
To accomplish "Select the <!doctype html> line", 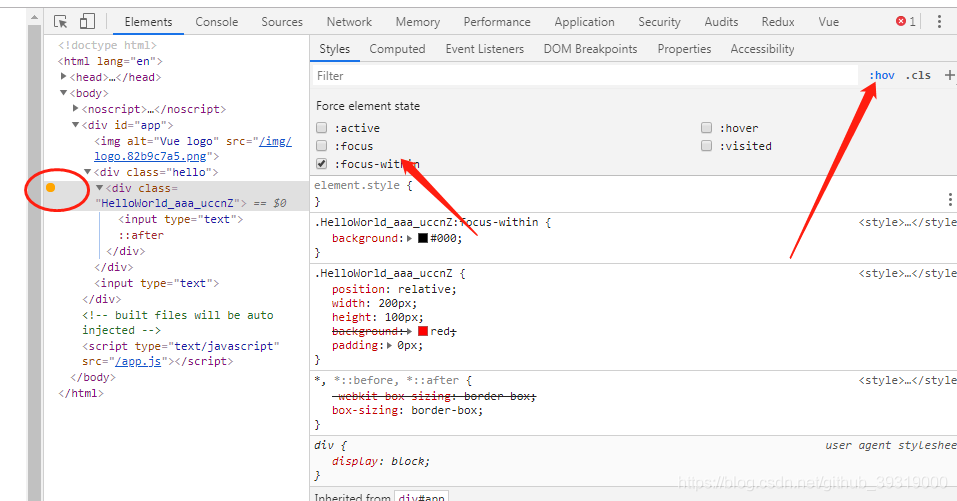I will [107, 45].
